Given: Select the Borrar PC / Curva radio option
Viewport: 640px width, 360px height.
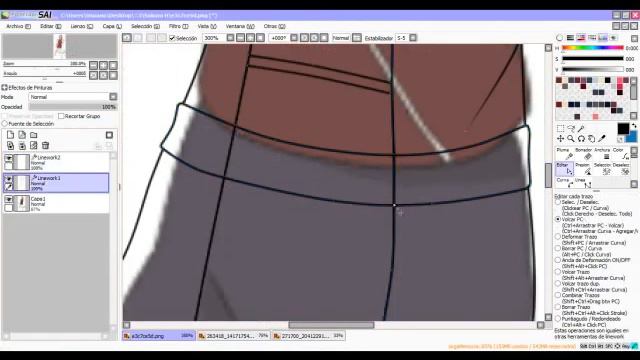Looking at the screenshot, I should tap(558, 248).
